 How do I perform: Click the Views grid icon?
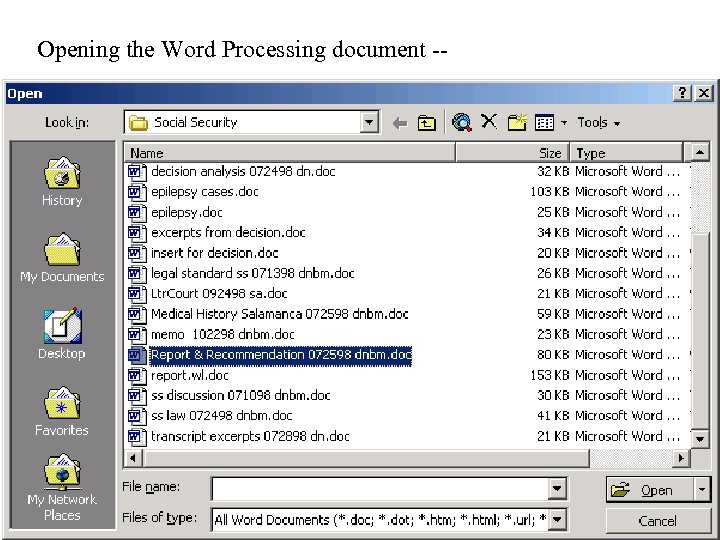pyautogui.click(x=545, y=123)
